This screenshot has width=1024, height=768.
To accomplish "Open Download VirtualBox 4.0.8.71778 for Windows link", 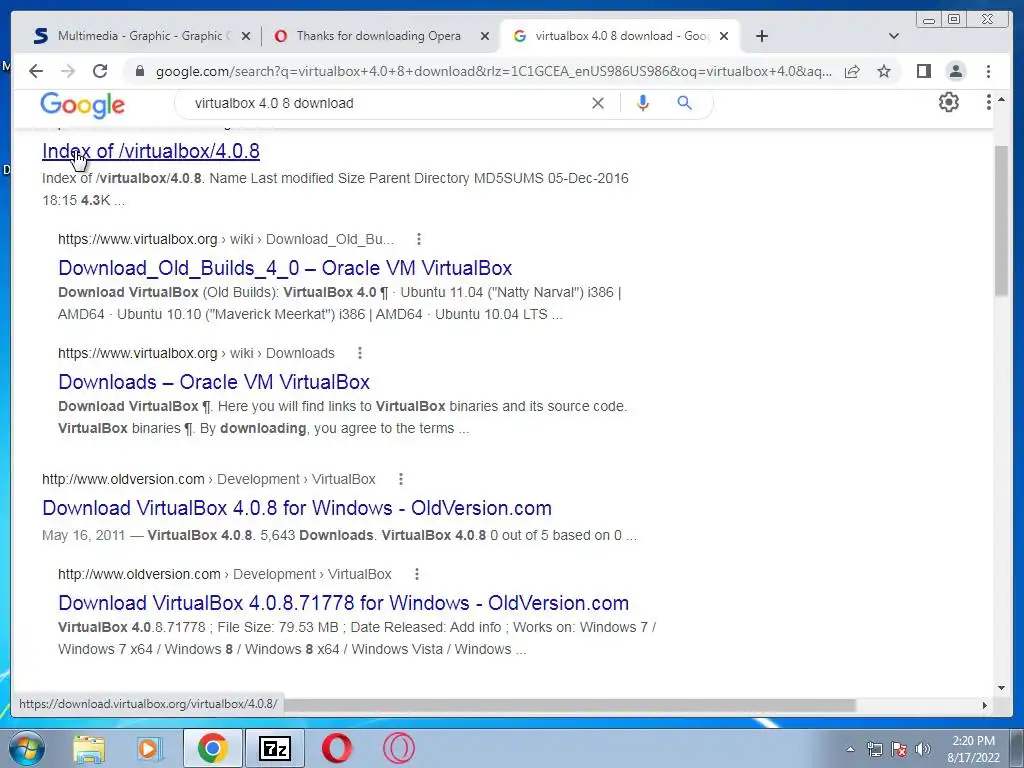I will pyautogui.click(x=344, y=603).
